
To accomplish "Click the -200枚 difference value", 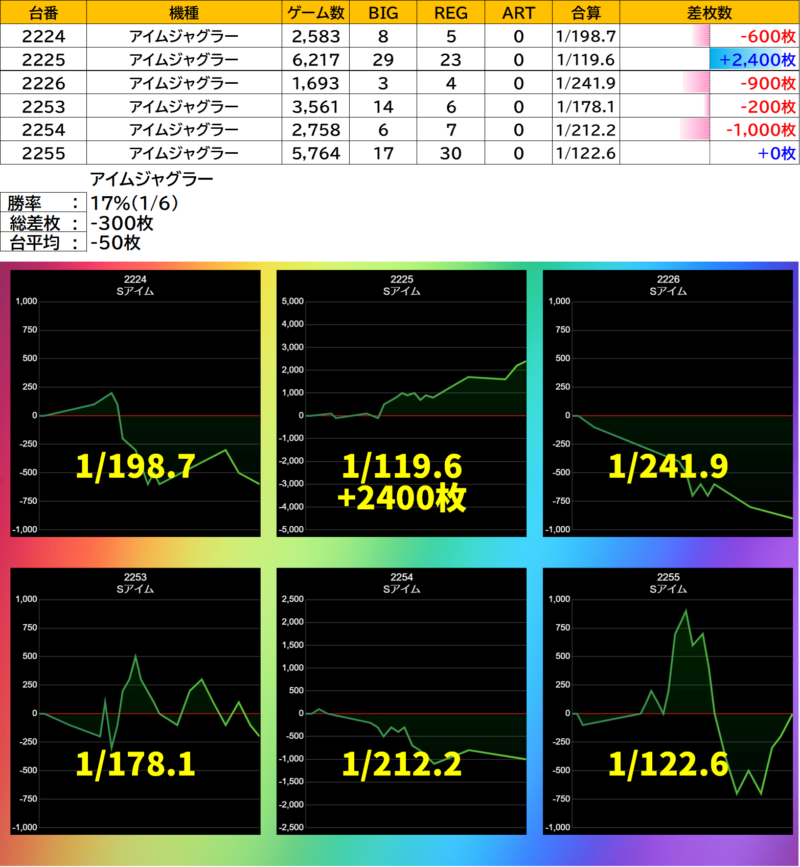I will [768, 107].
